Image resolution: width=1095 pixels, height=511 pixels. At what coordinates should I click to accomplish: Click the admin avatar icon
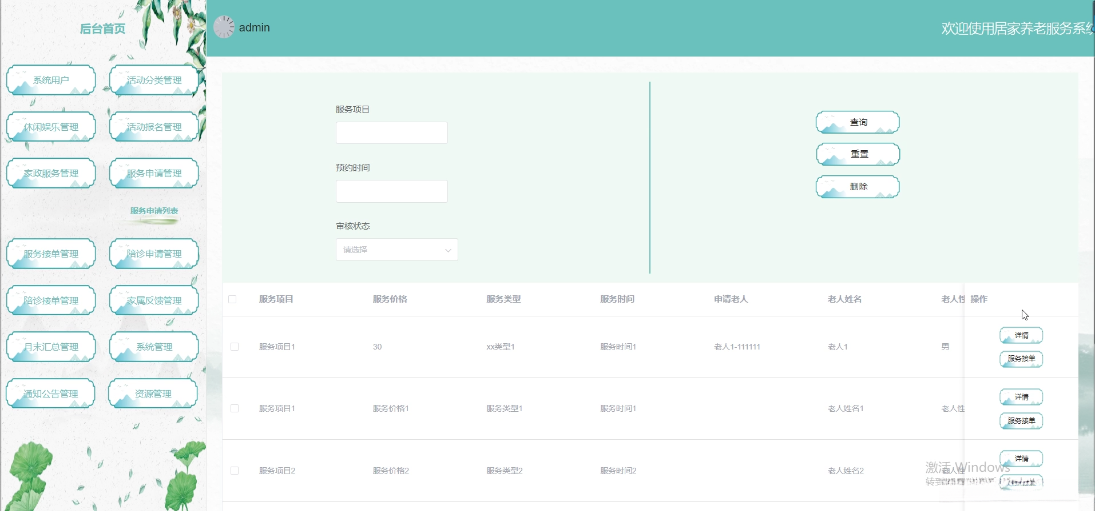point(223,27)
